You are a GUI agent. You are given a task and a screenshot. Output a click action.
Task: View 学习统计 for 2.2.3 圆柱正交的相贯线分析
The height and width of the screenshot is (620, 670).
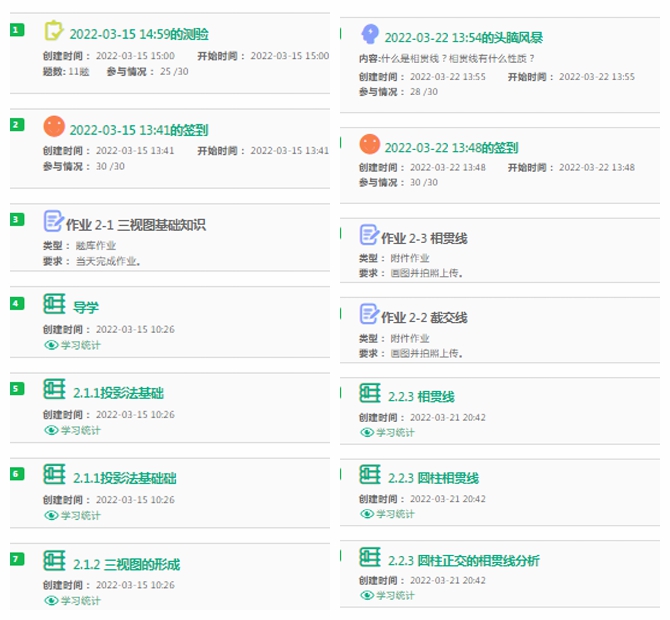click(388, 595)
